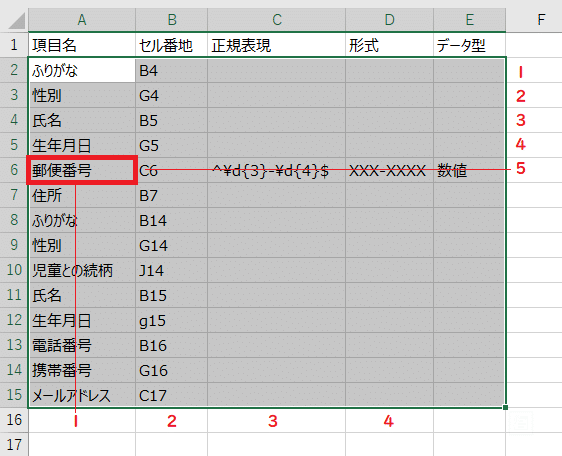This screenshot has height=456, width=562.
Task: Click the 項目名 header cell
Action: click(82, 45)
